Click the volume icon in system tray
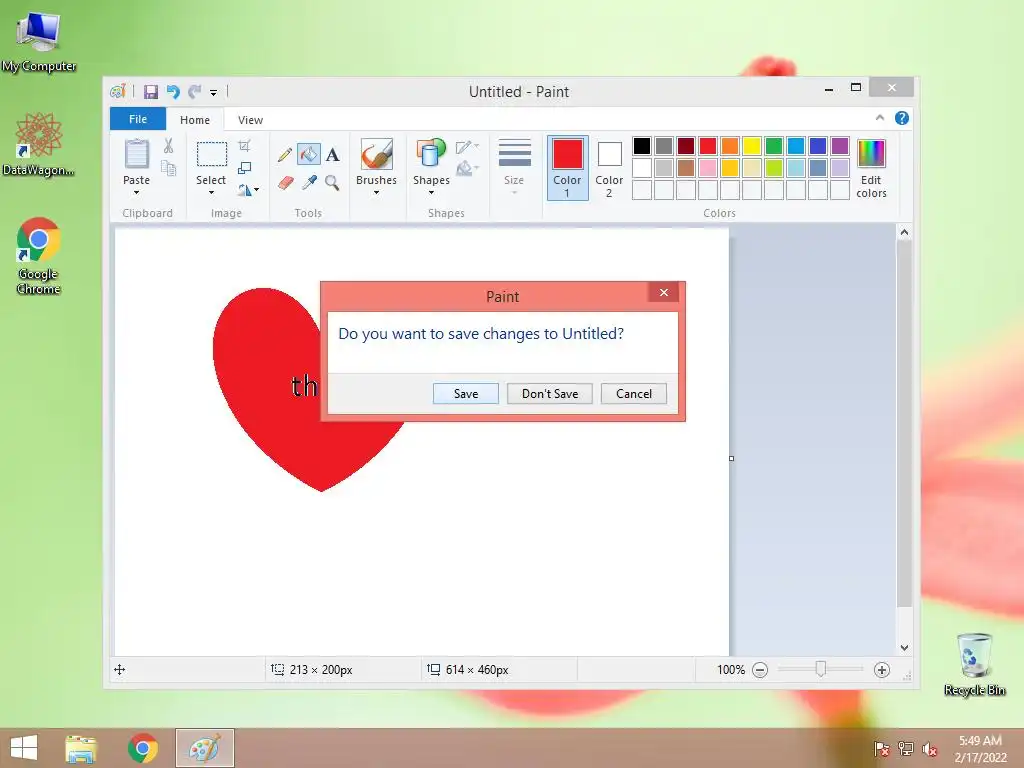 pos(930,749)
